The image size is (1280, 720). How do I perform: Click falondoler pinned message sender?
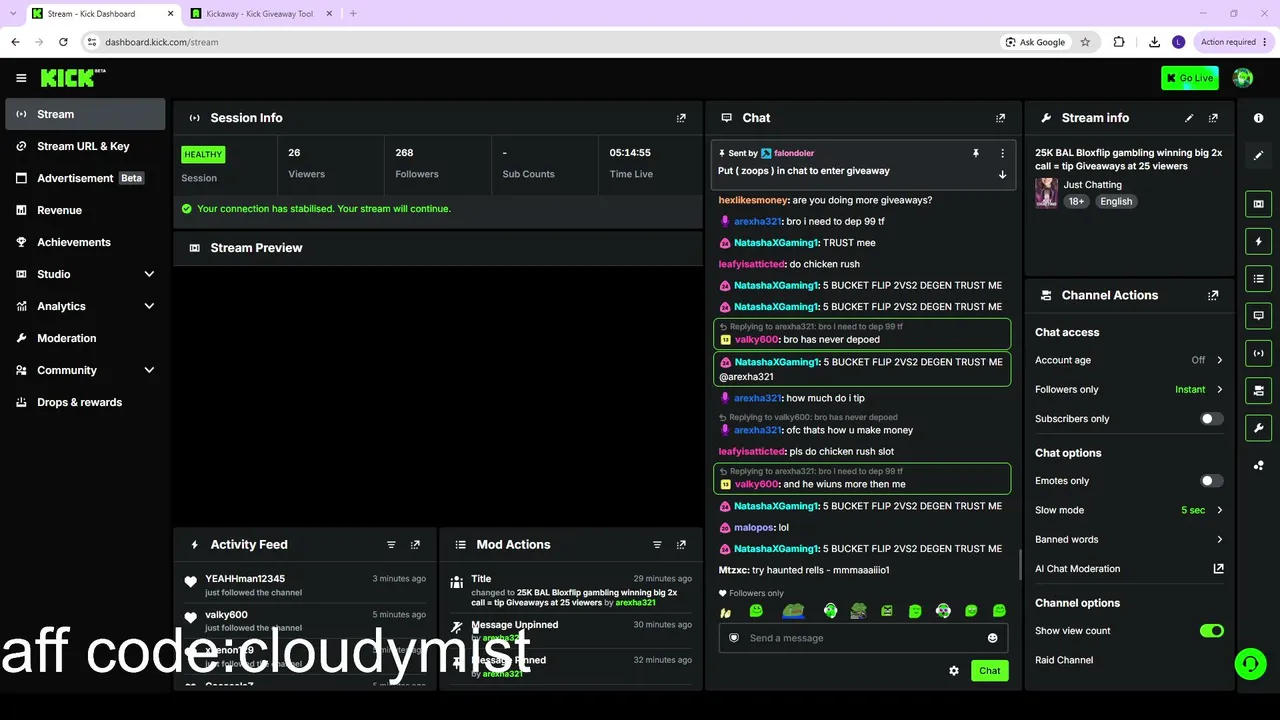pos(794,153)
